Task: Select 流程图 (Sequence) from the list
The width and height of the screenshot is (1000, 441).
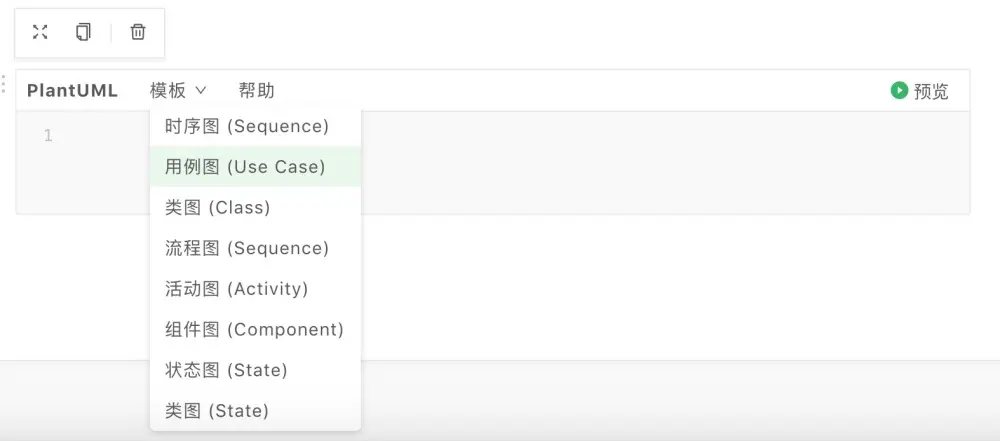Action: [x=247, y=248]
